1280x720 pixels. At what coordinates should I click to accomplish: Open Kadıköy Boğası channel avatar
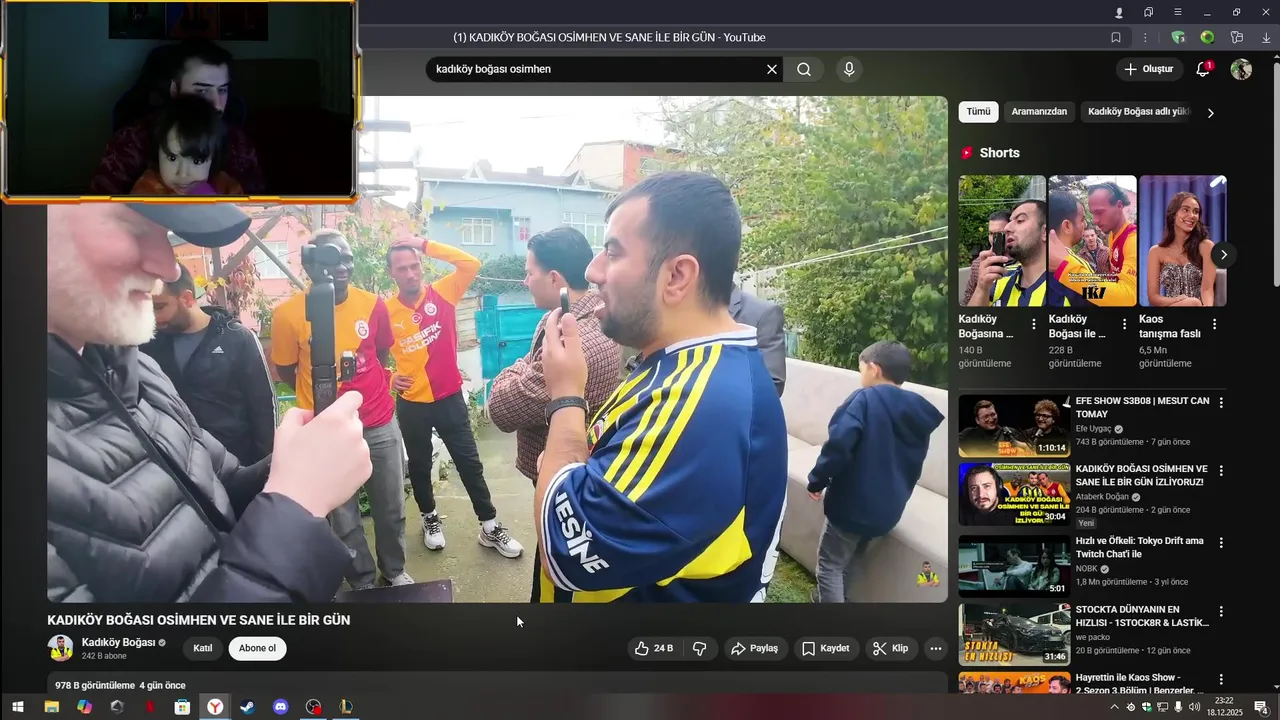[60, 648]
